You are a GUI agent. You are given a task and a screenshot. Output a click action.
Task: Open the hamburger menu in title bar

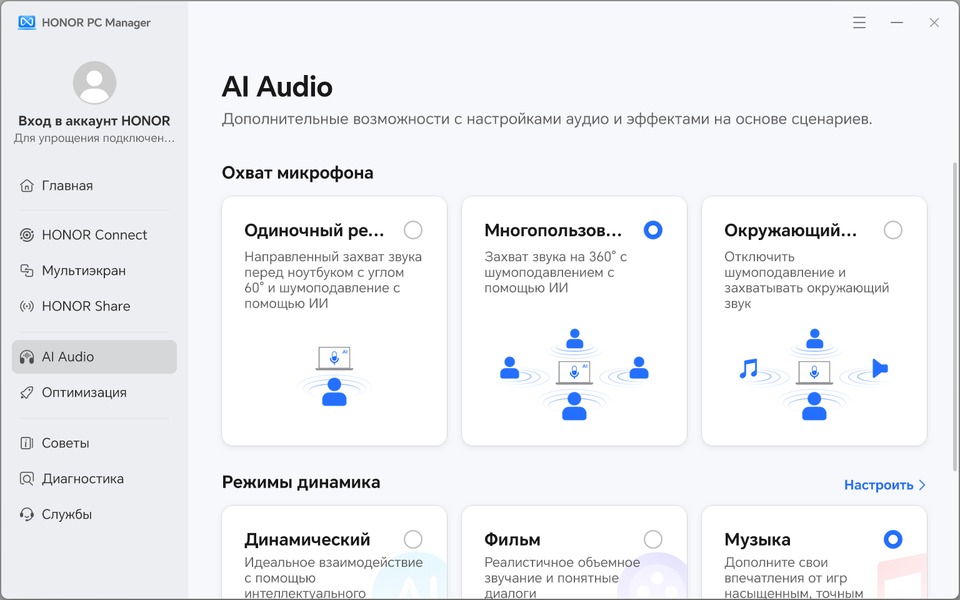point(859,23)
